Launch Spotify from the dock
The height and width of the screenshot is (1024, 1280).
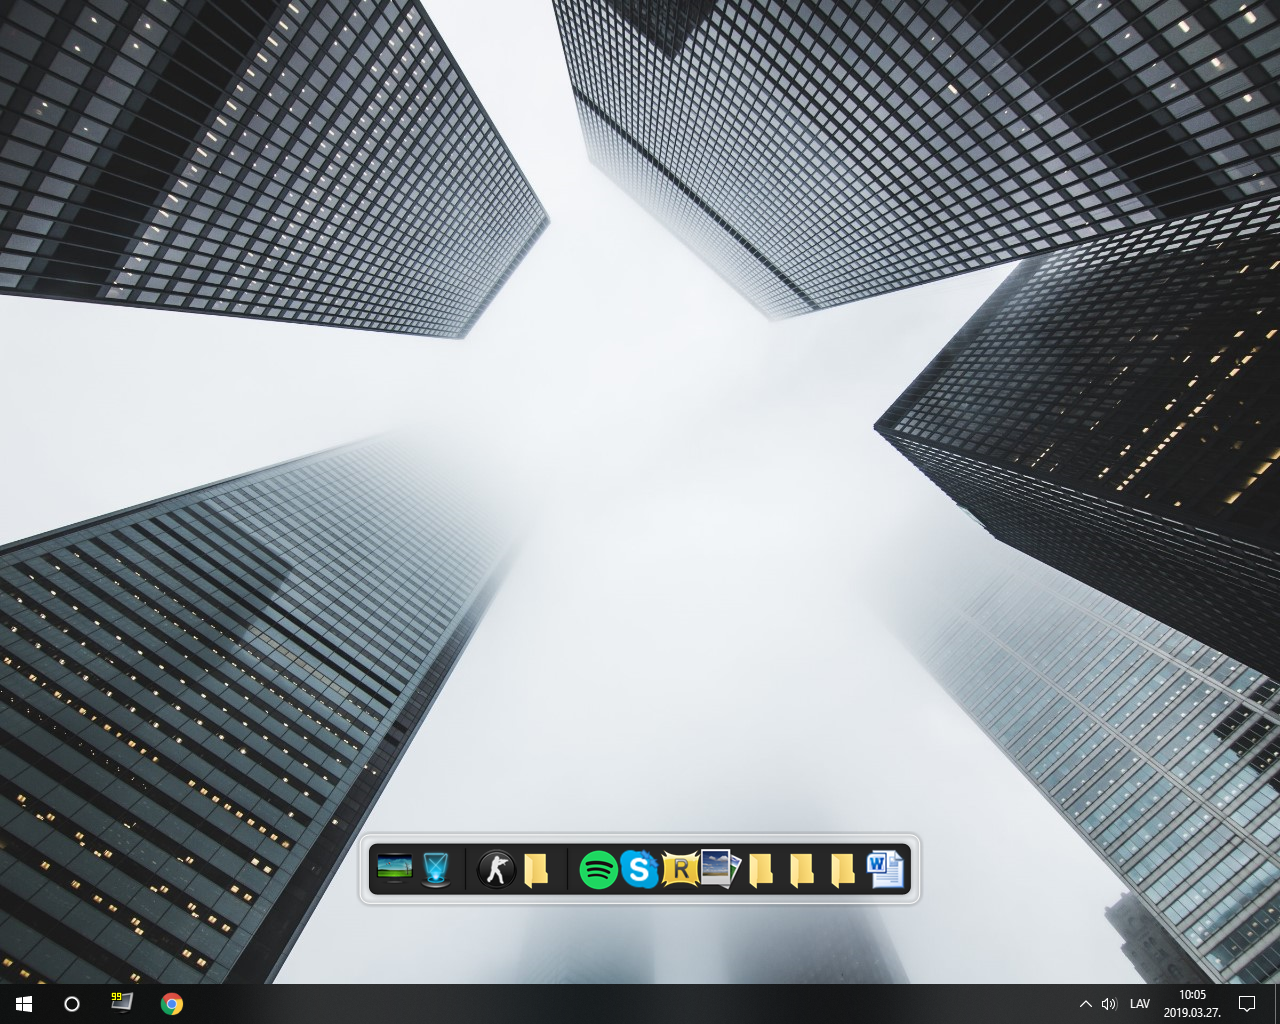click(x=599, y=869)
